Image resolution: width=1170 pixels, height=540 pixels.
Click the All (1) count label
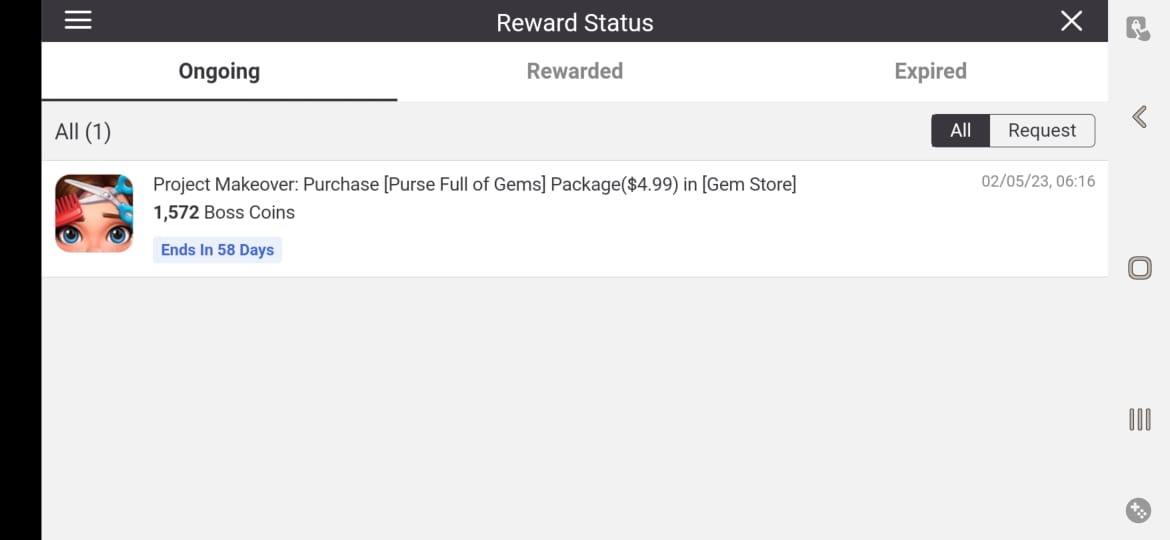pos(83,132)
